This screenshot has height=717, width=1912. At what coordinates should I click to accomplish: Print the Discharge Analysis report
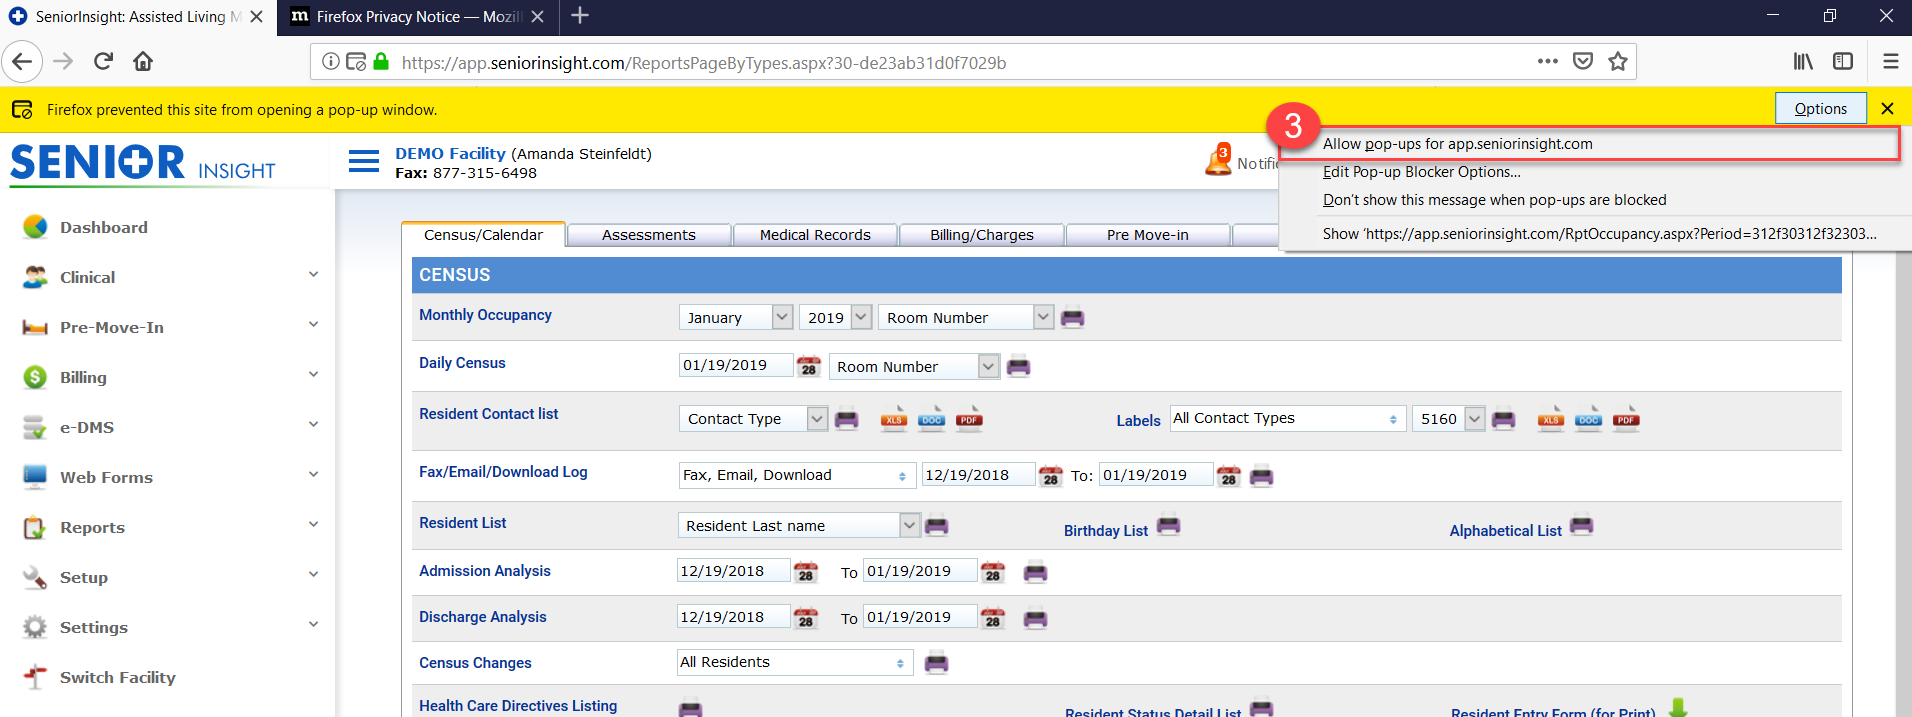pos(1035,618)
